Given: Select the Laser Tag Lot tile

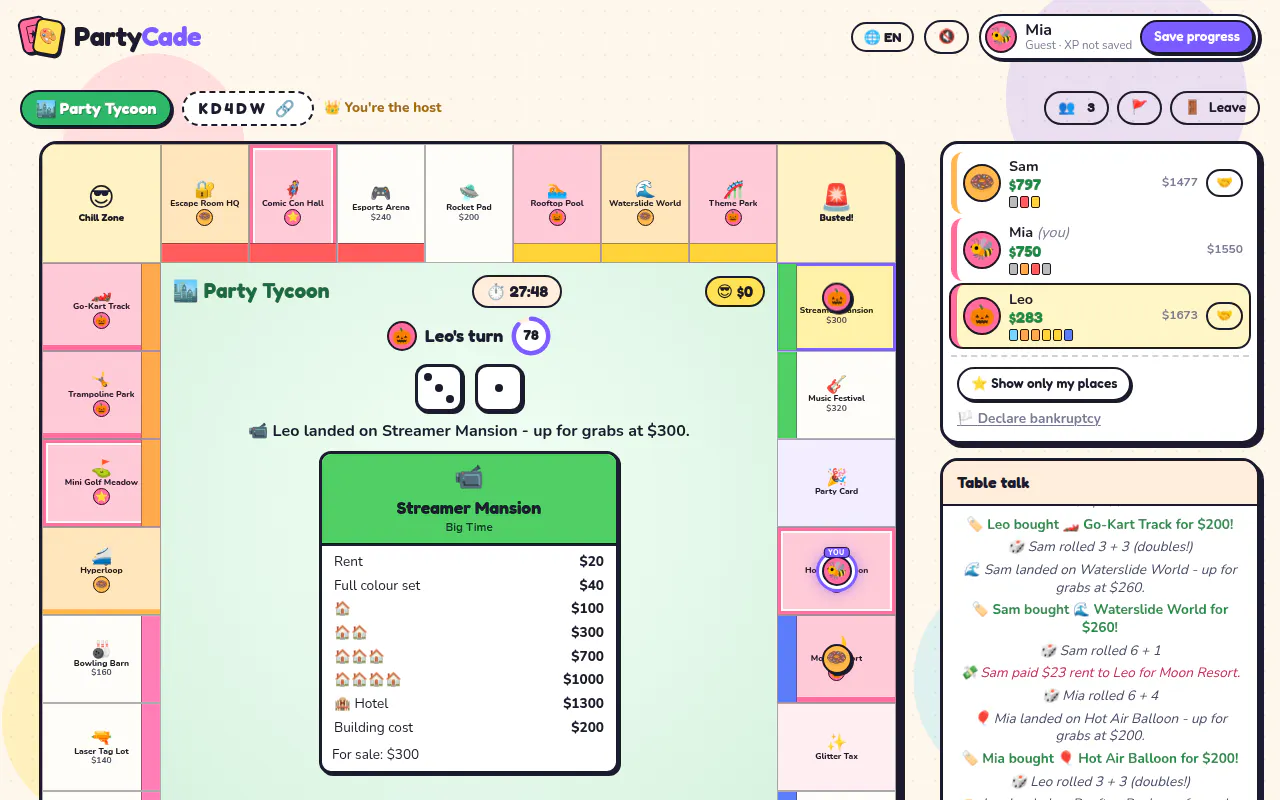Looking at the screenshot, I should [x=101, y=747].
